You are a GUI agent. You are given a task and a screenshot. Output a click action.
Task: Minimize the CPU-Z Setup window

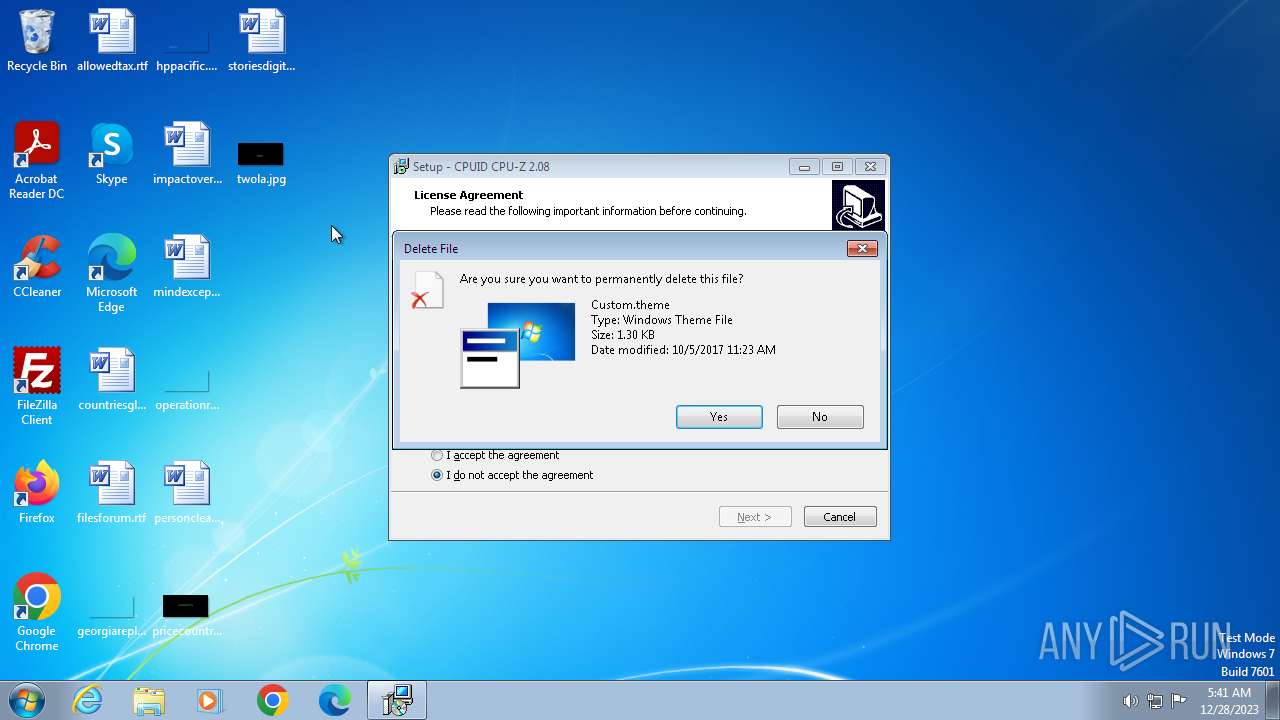tap(804, 167)
